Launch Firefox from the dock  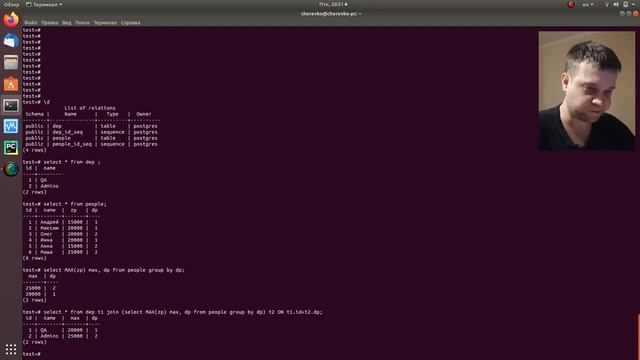click(11, 19)
